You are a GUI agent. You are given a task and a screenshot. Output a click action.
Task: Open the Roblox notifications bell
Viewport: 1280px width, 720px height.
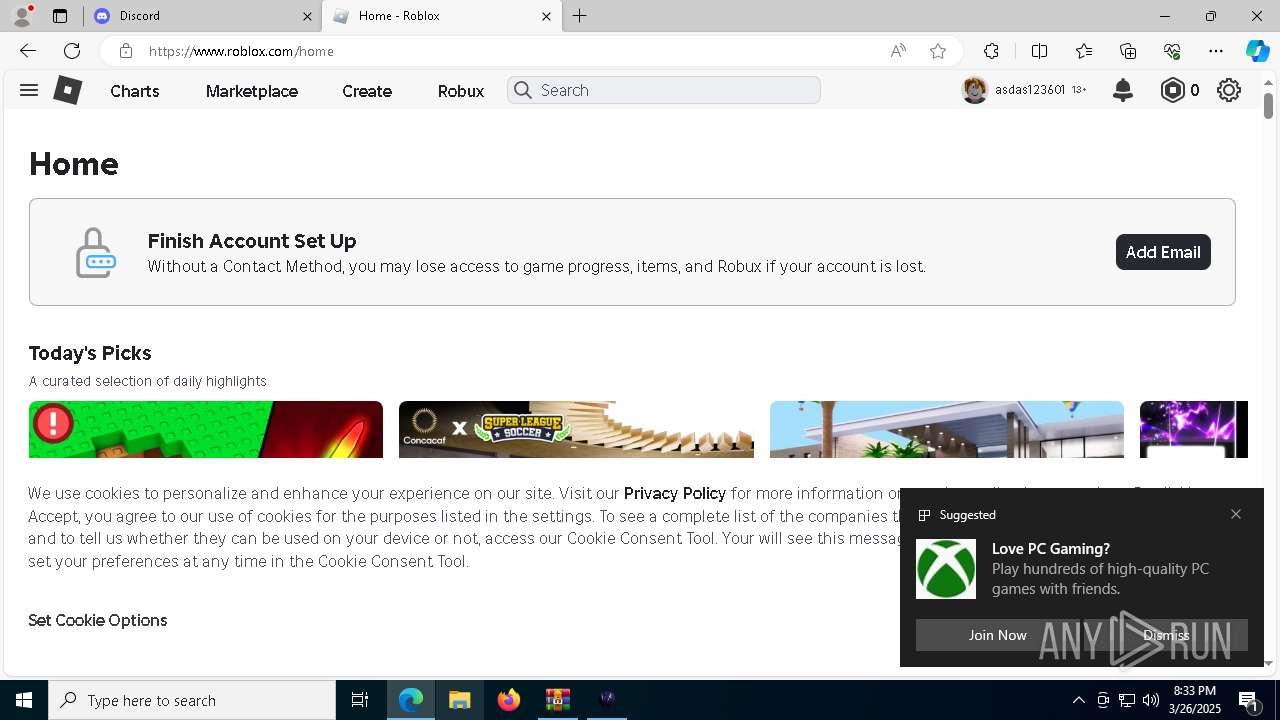coord(1123,90)
